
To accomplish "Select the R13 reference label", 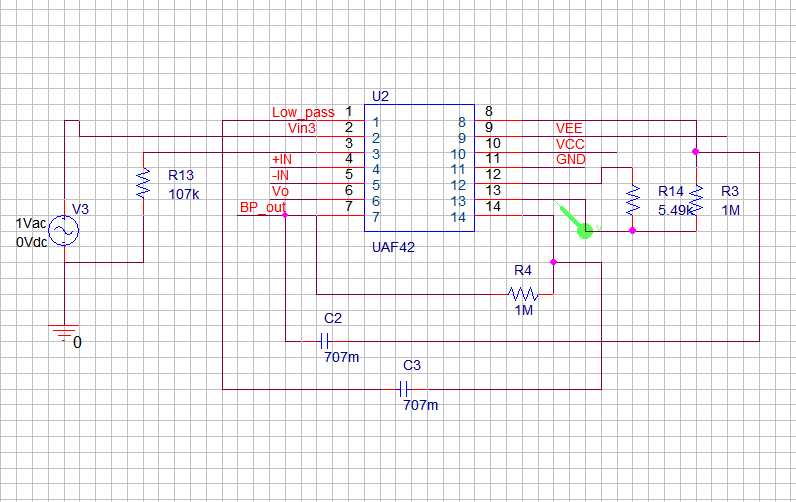I will click(x=181, y=175).
